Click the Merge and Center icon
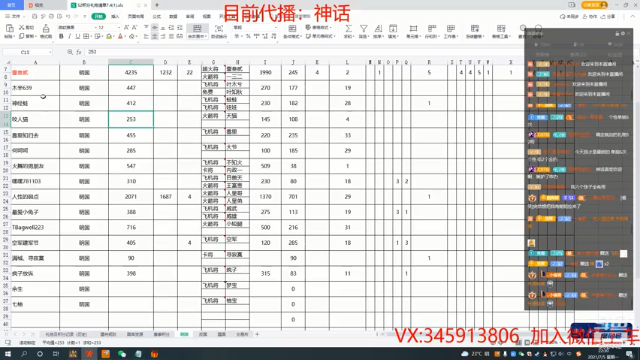640x360 pixels. [197, 28]
